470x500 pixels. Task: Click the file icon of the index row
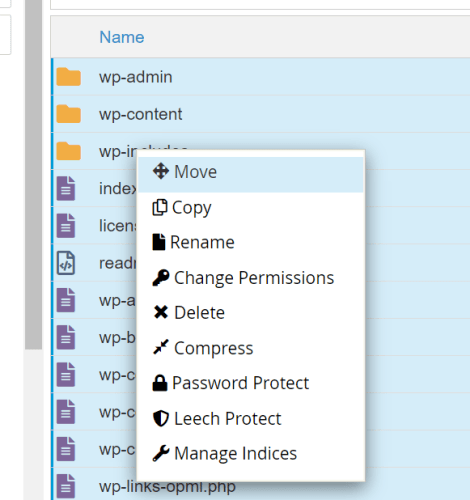point(66,189)
